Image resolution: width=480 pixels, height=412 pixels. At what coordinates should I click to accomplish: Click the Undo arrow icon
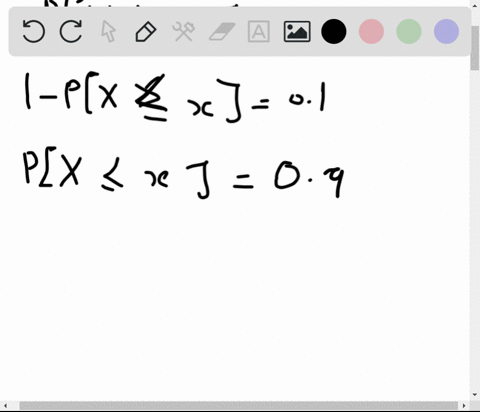(x=33, y=31)
